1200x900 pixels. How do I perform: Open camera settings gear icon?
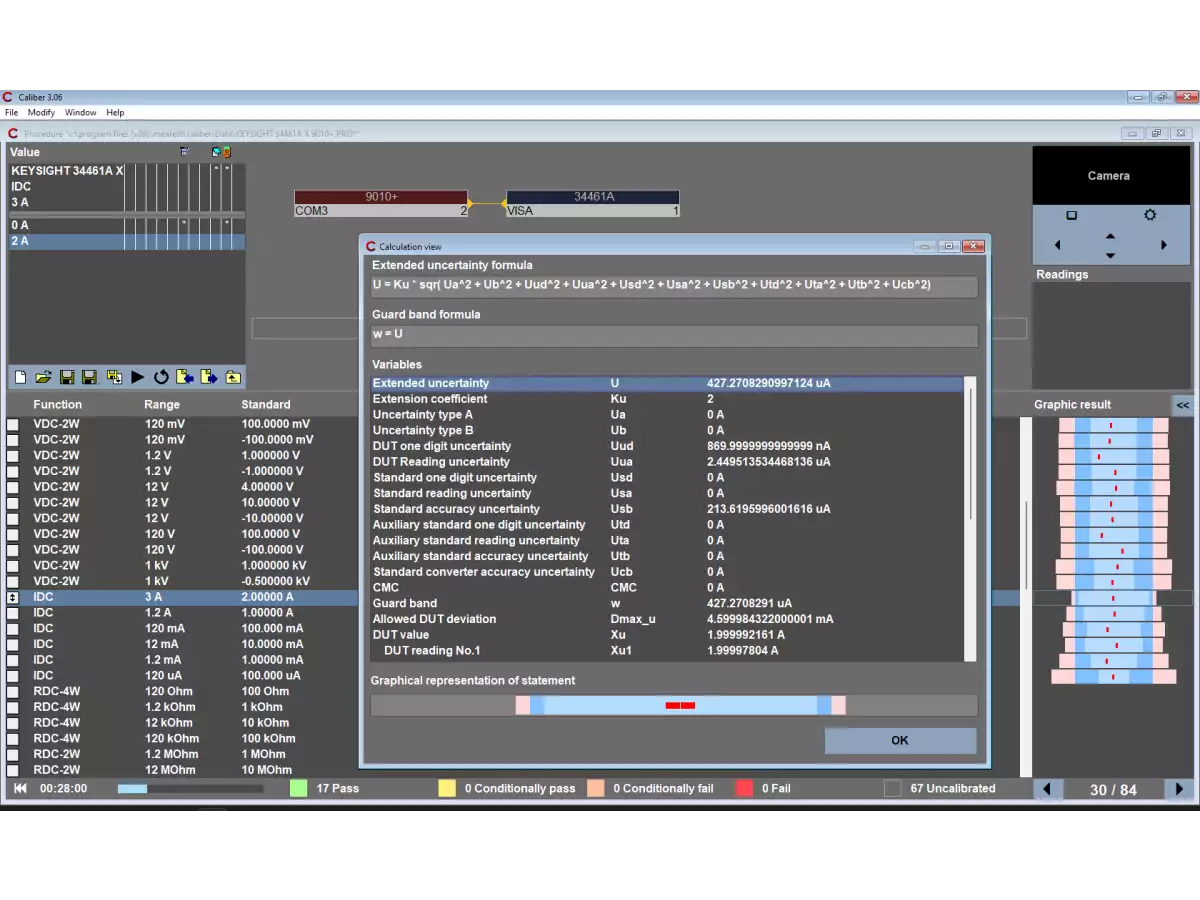pos(1150,215)
